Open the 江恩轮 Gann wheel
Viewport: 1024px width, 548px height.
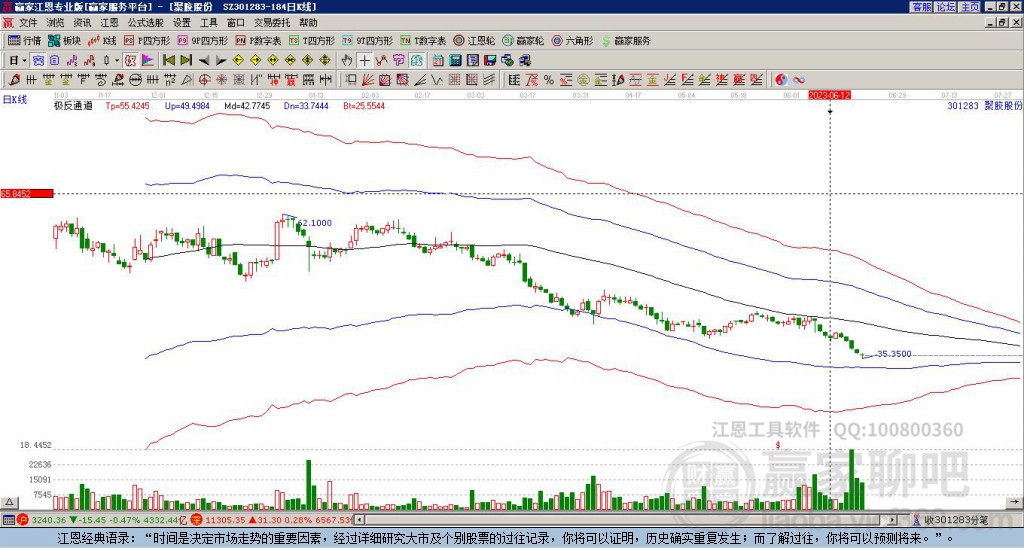click(474, 40)
